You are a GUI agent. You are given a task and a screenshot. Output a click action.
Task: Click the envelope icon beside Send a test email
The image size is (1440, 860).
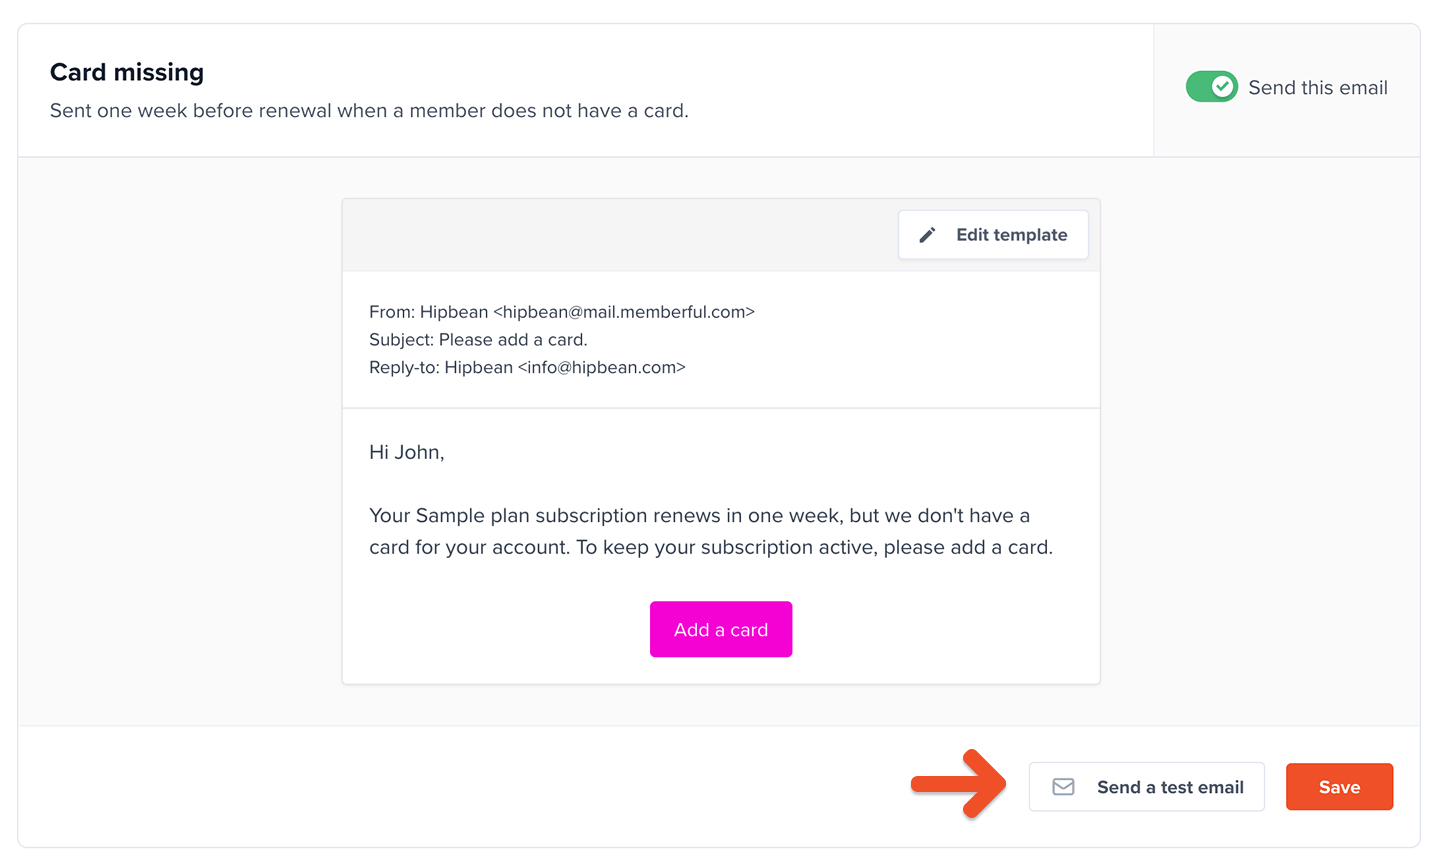point(1064,787)
